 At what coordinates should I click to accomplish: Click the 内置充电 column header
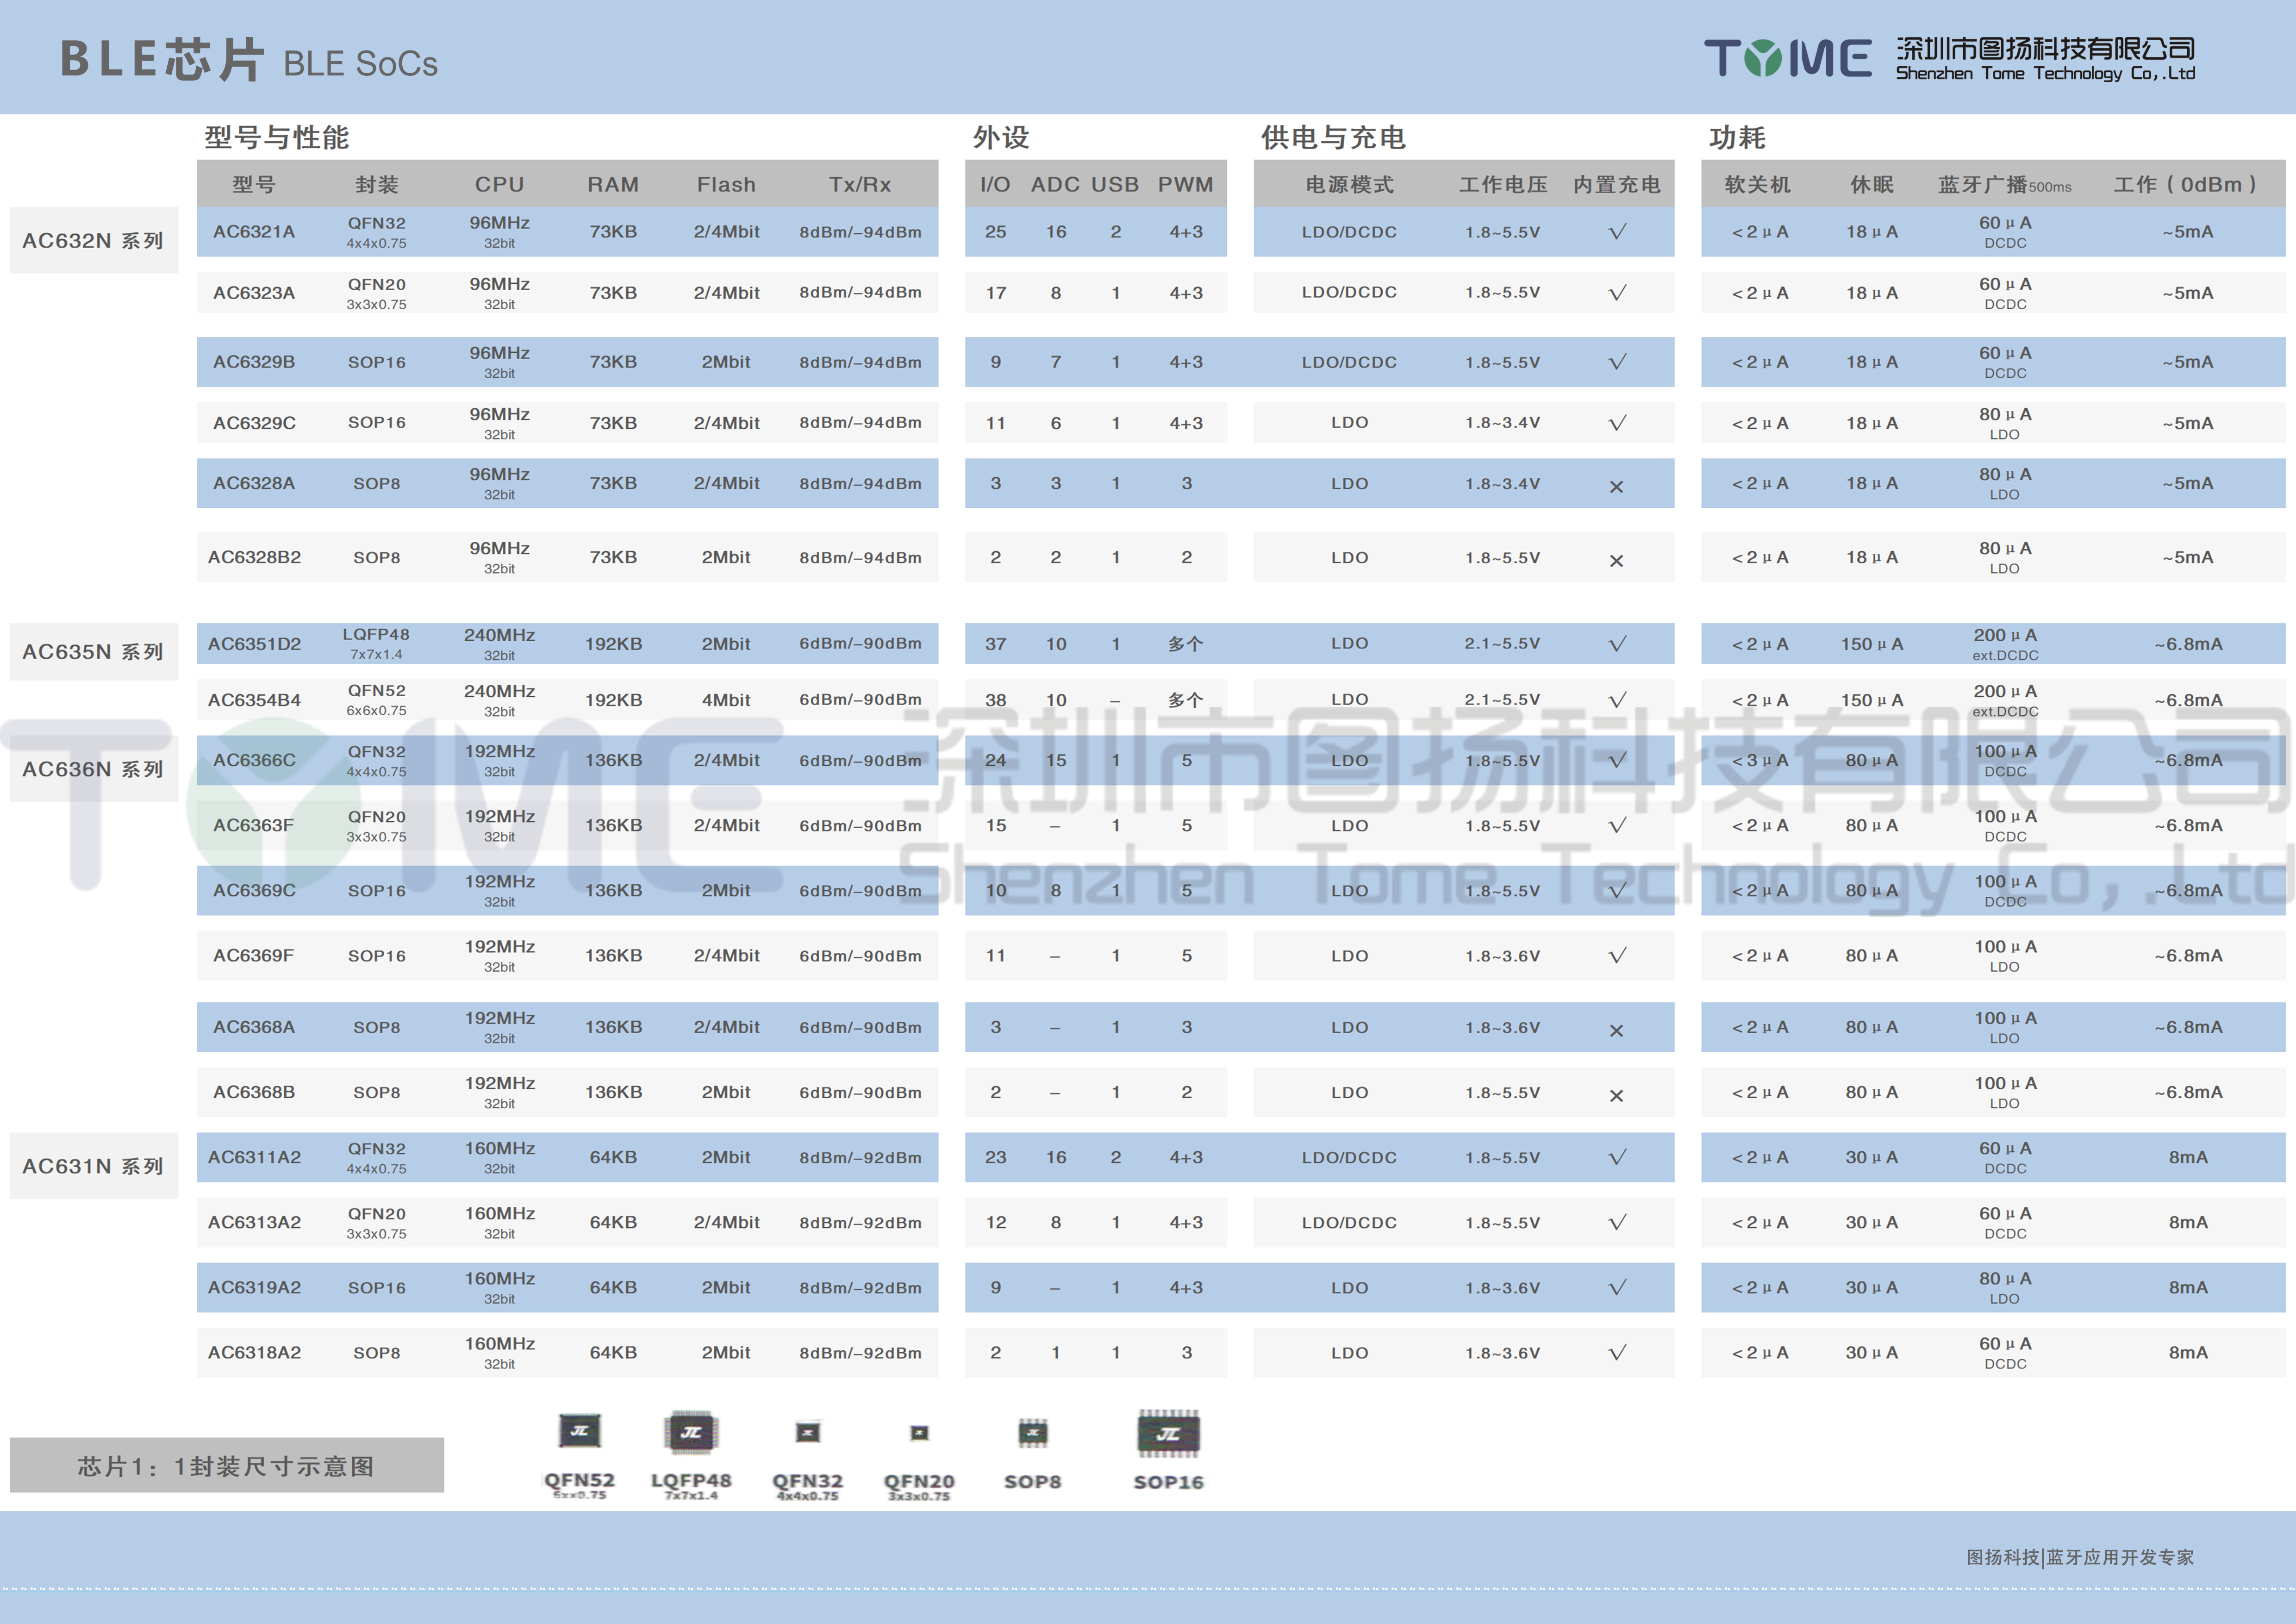tap(1617, 185)
